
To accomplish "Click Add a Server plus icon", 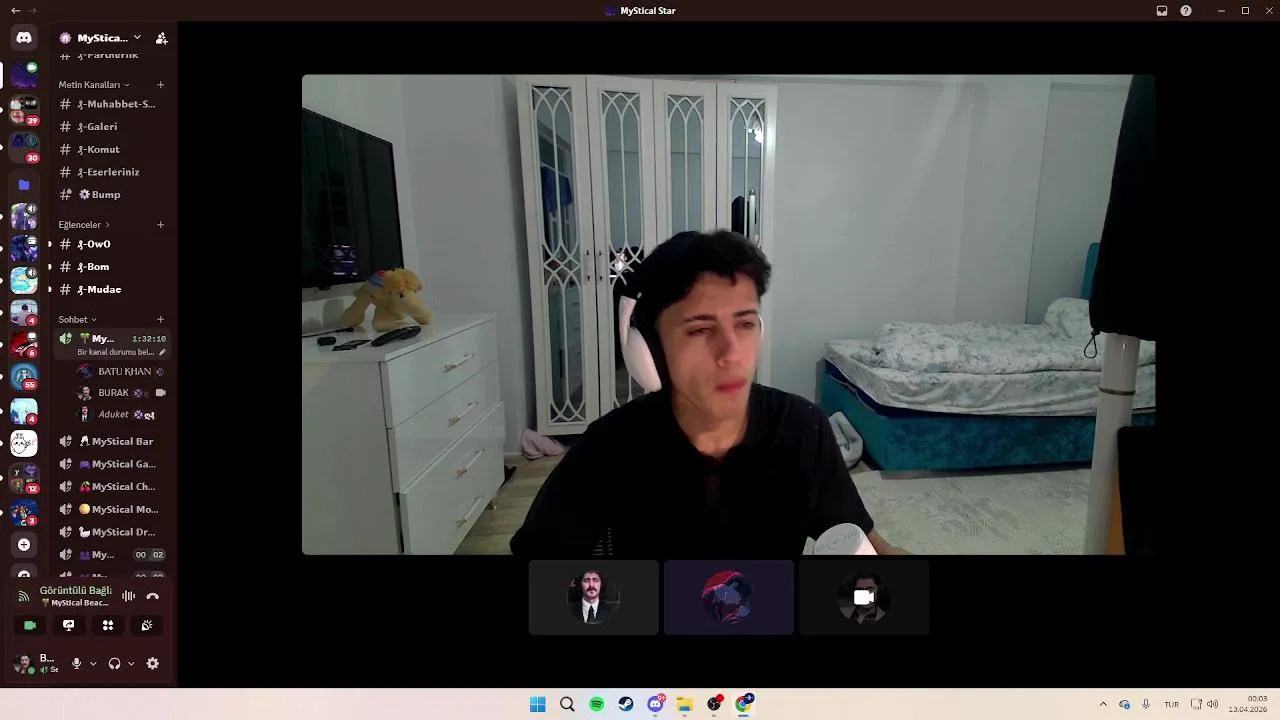I will click(x=24, y=545).
